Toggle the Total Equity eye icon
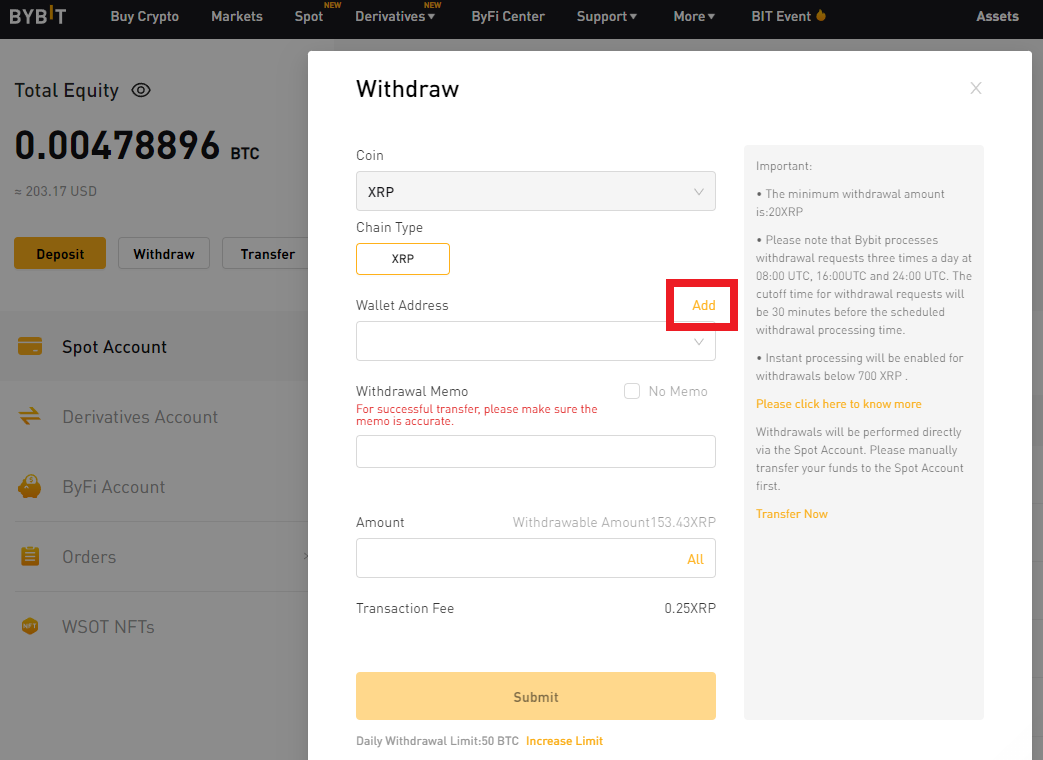The width and height of the screenshot is (1043, 760). (141, 90)
